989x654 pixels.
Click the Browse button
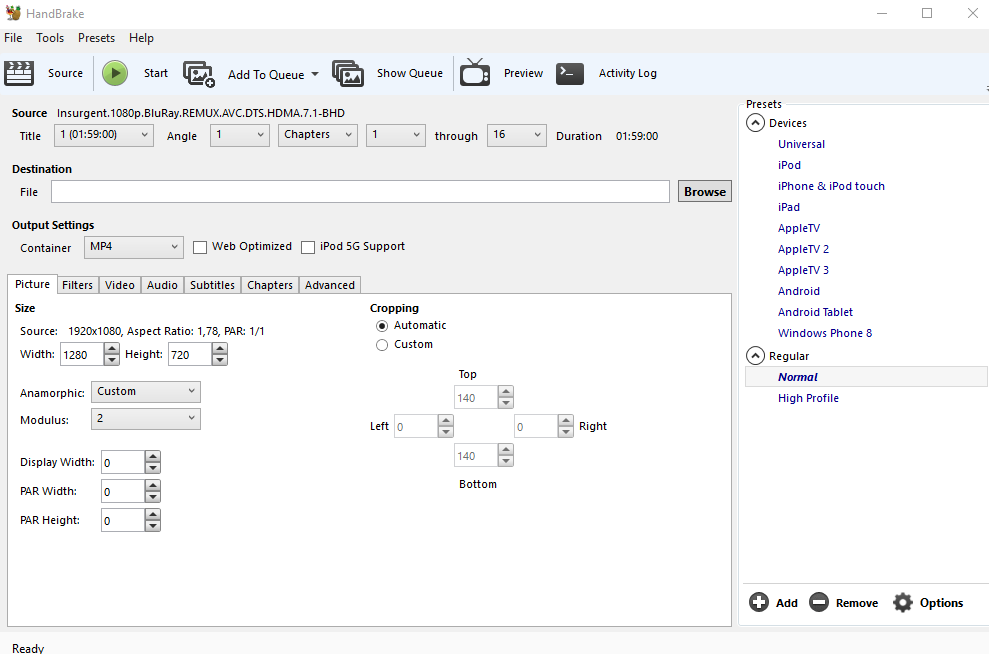tap(705, 192)
